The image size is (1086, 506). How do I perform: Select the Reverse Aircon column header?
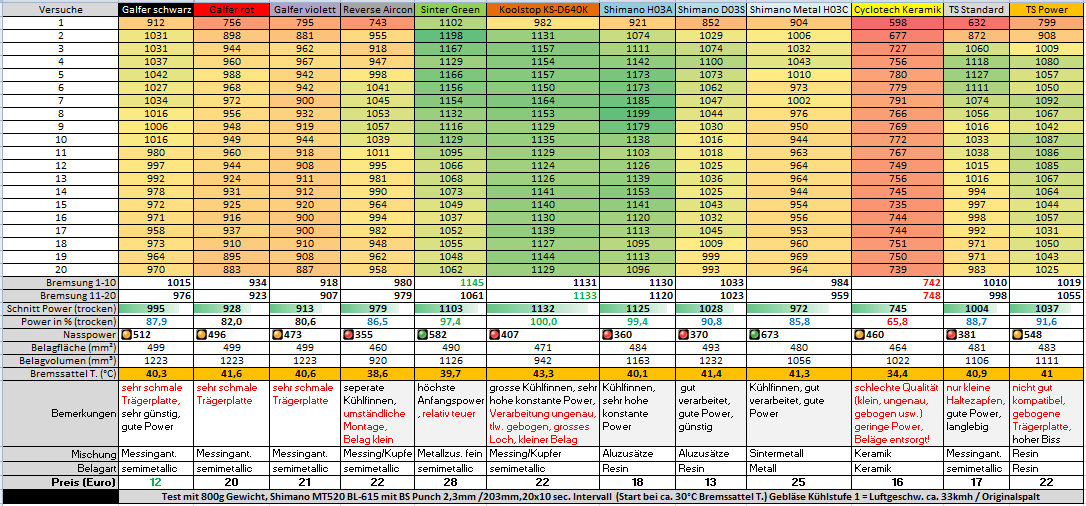pyautogui.click(x=377, y=10)
